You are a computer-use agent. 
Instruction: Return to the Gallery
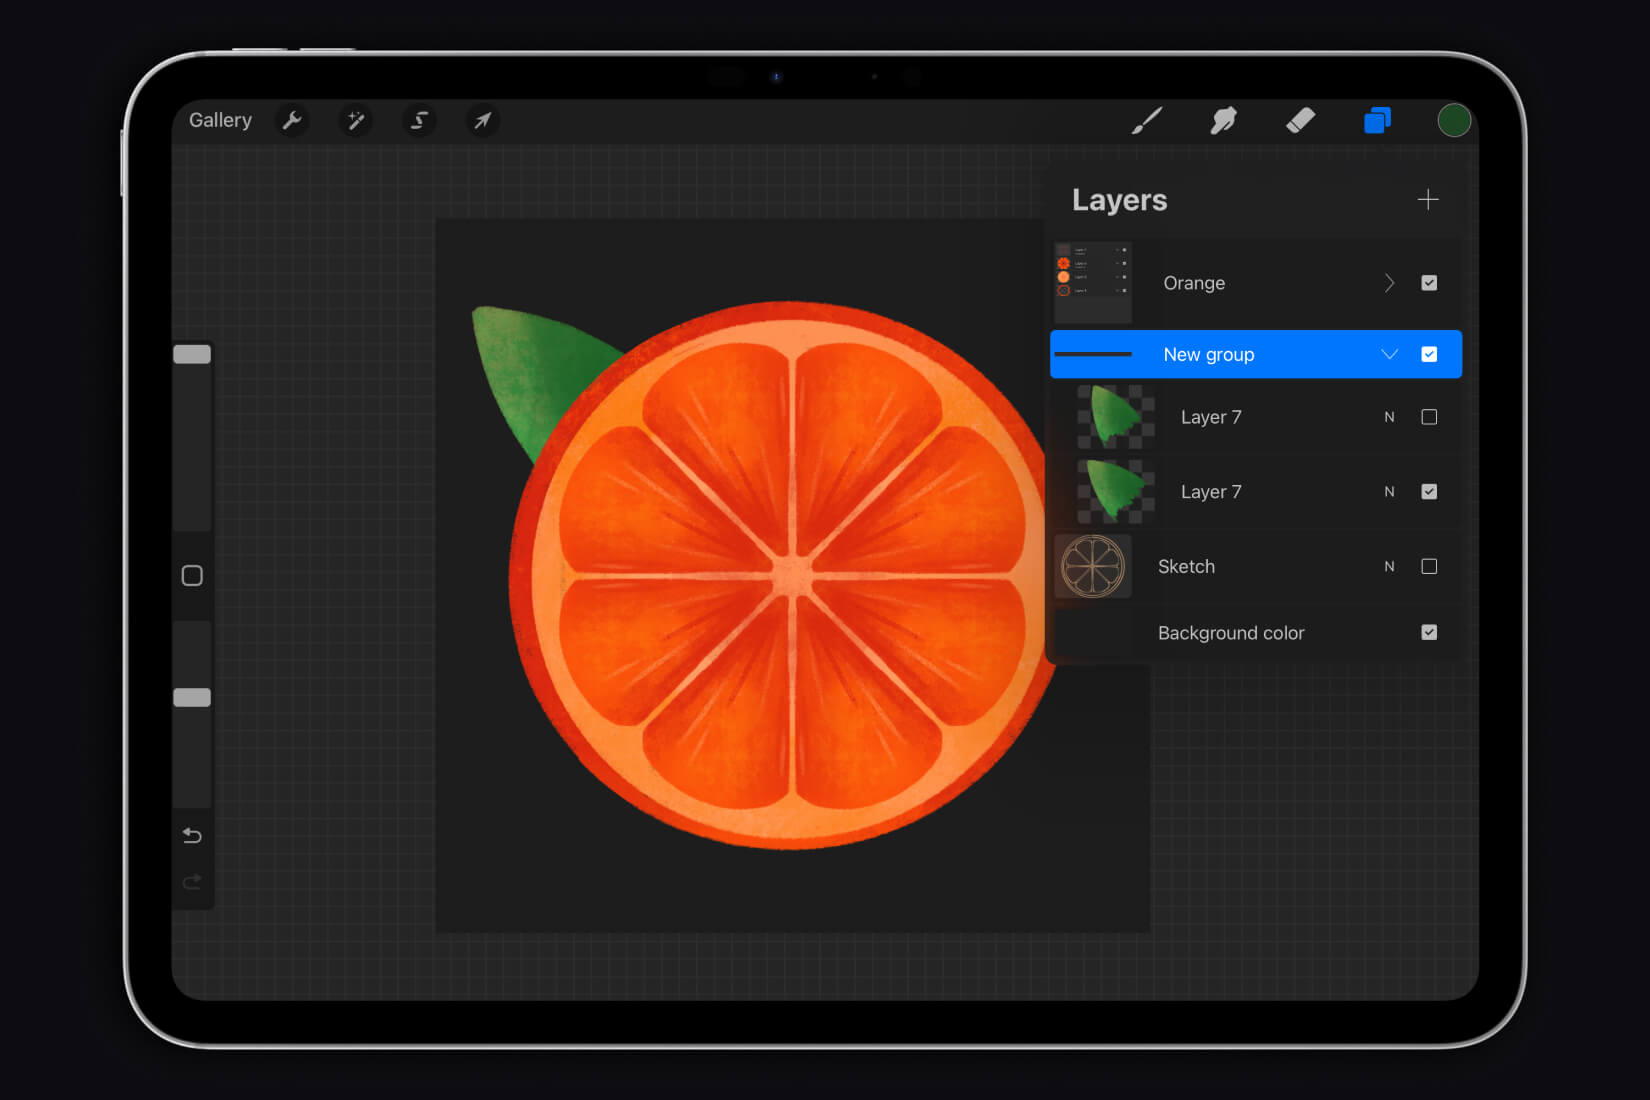coord(220,120)
